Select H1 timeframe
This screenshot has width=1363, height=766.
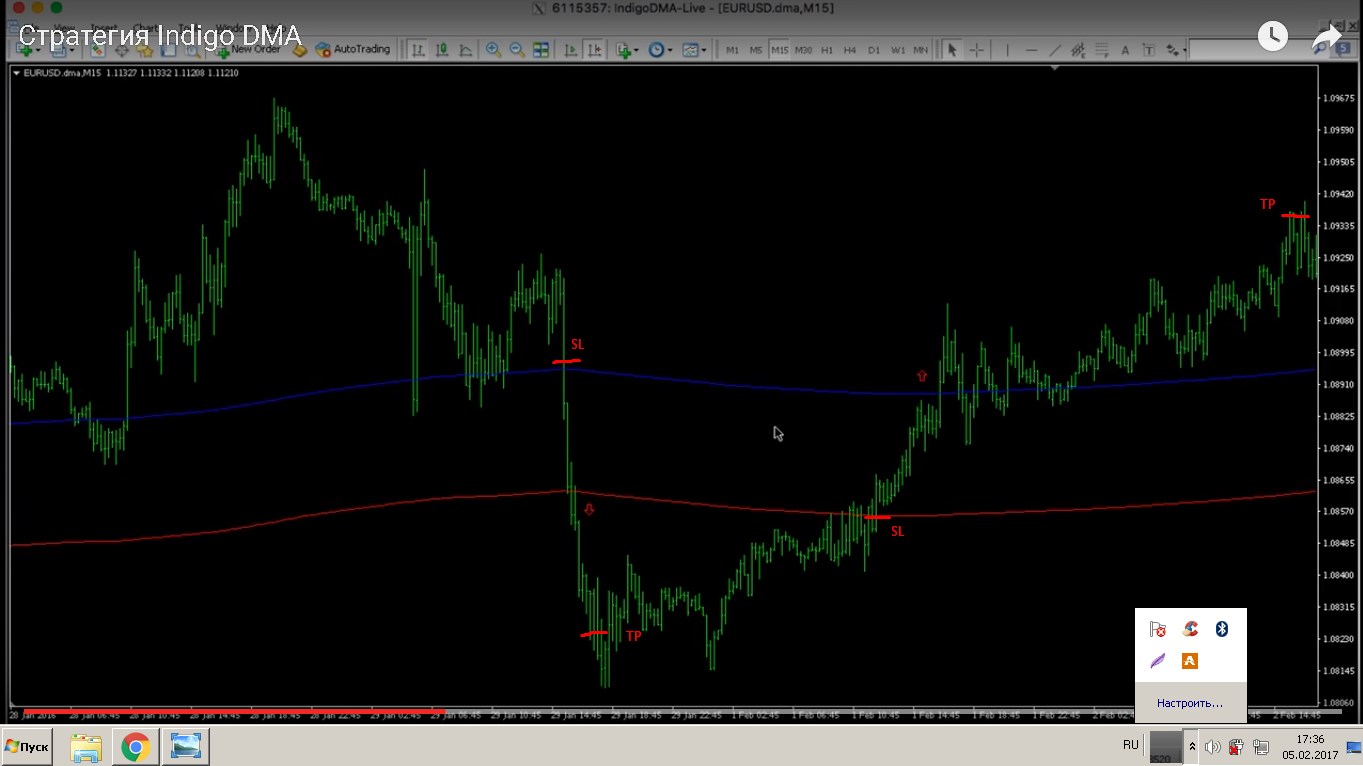pyautogui.click(x=827, y=50)
